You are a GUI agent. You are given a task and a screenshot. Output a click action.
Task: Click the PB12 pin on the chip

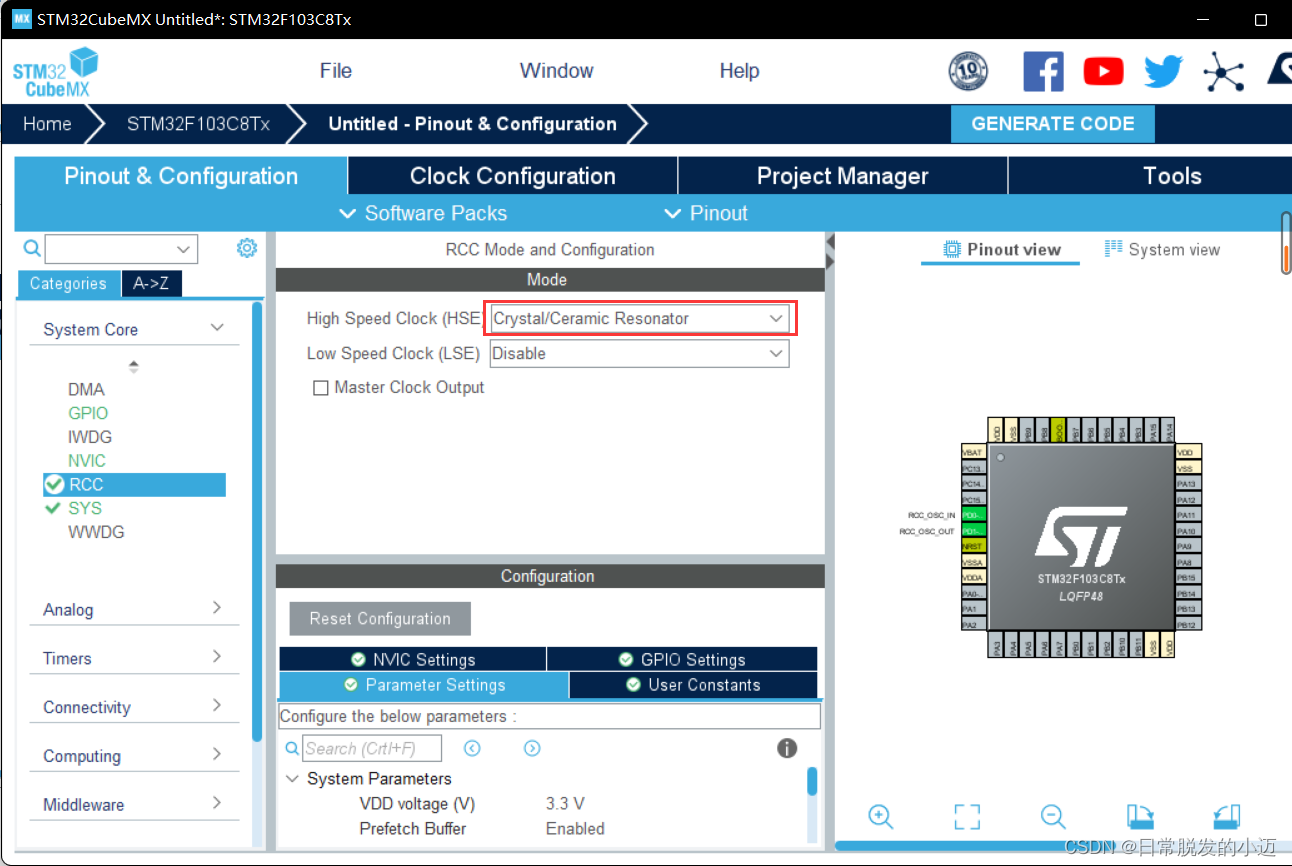[x=1187, y=625]
